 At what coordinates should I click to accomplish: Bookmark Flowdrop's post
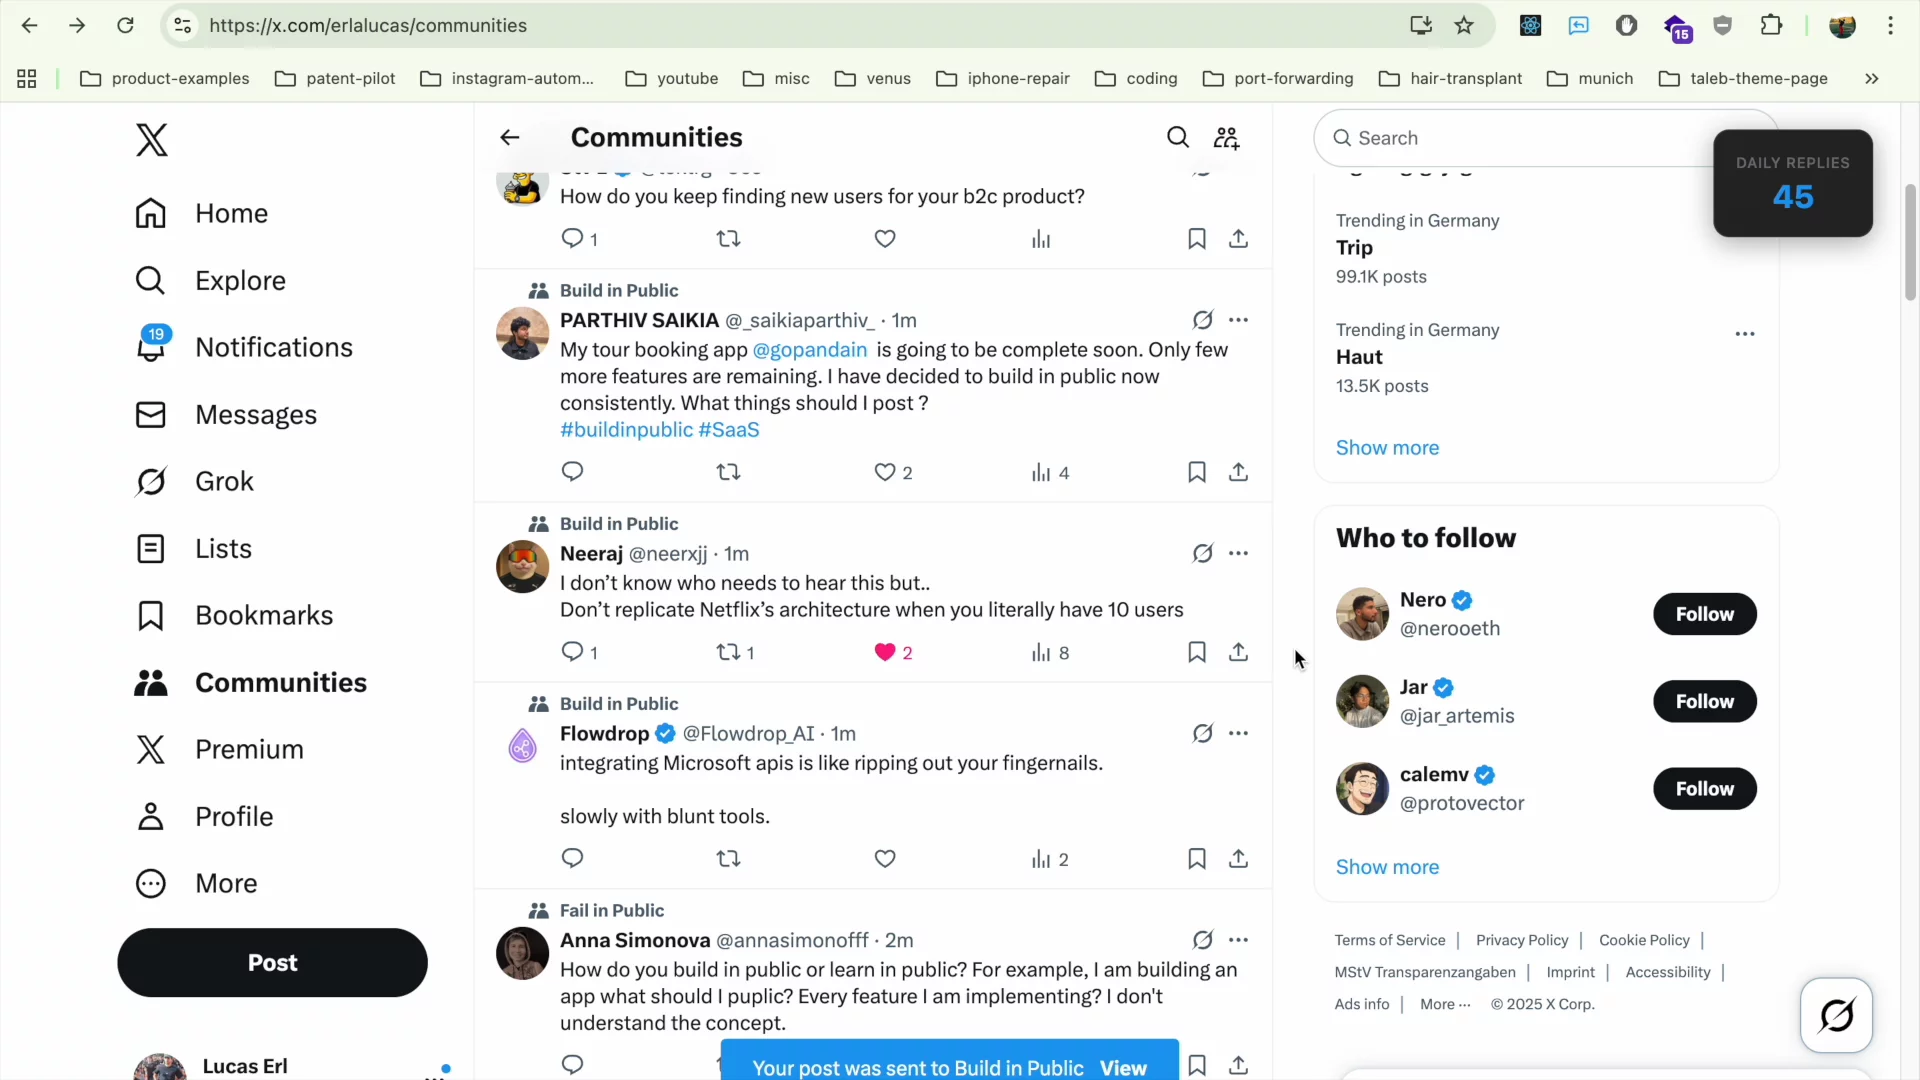click(x=1196, y=858)
